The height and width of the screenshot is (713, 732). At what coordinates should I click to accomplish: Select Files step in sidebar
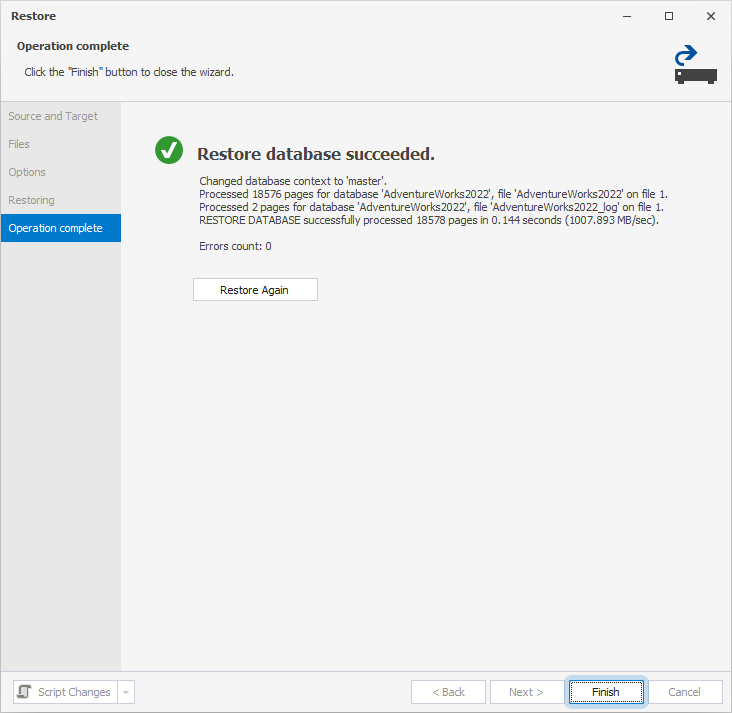61,144
